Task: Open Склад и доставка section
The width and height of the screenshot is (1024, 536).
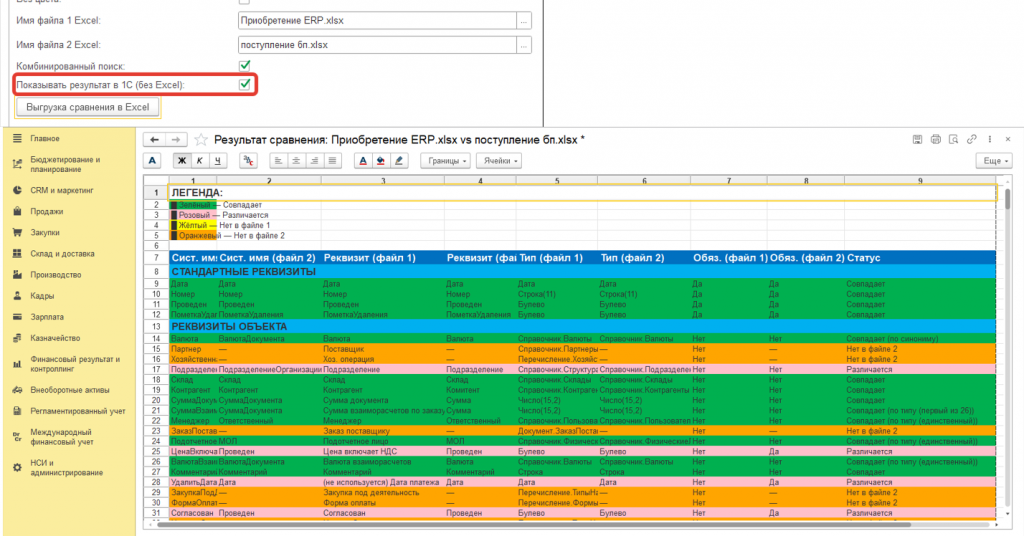Action: click(x=62, y=254)
